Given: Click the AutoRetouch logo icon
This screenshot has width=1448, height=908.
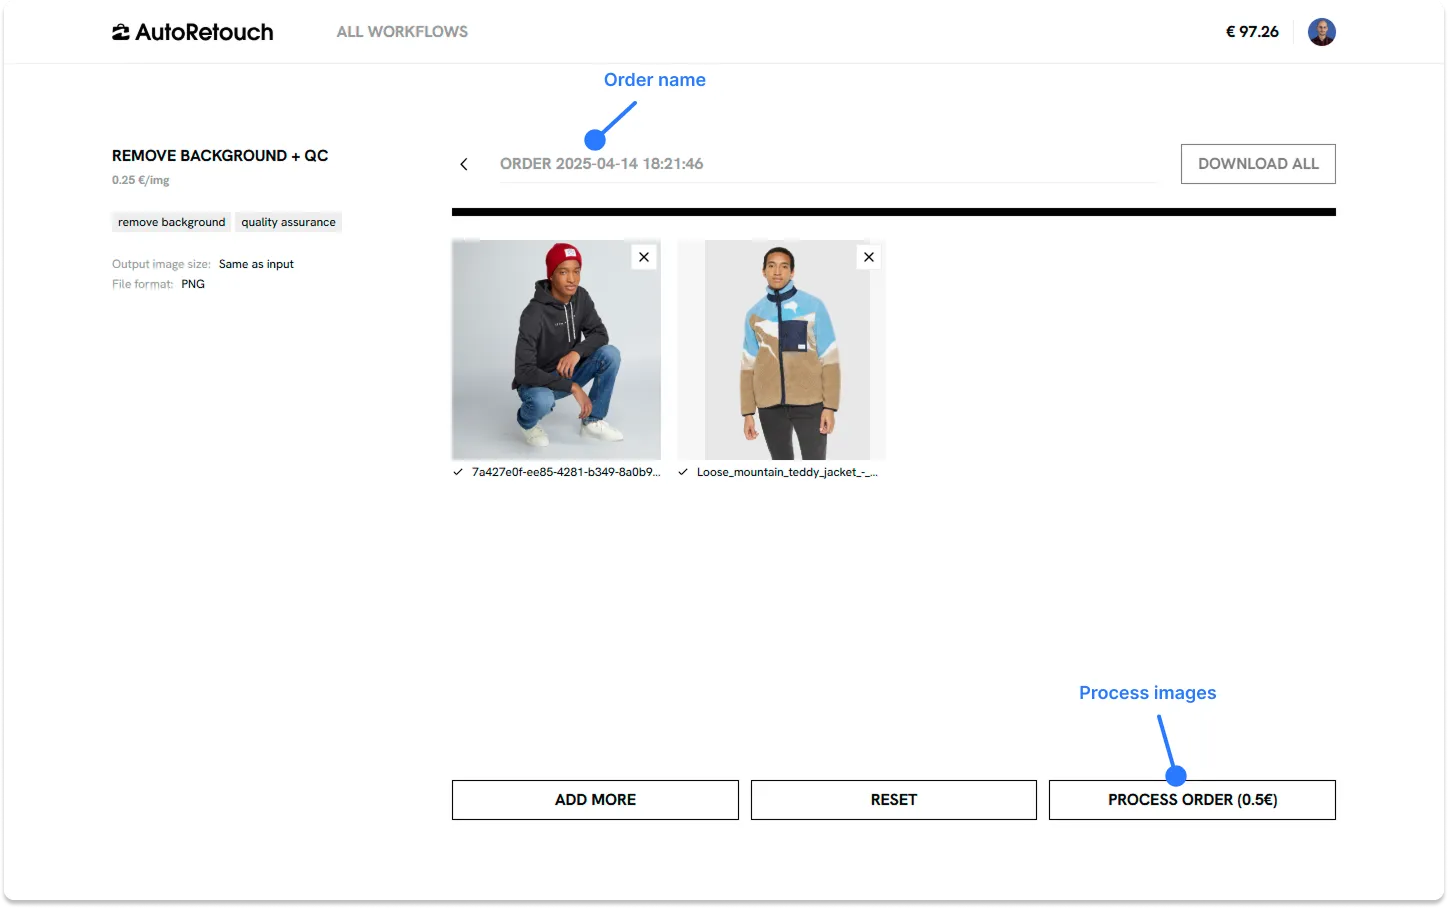Looking at the screenshot, I should click(121, 31).
